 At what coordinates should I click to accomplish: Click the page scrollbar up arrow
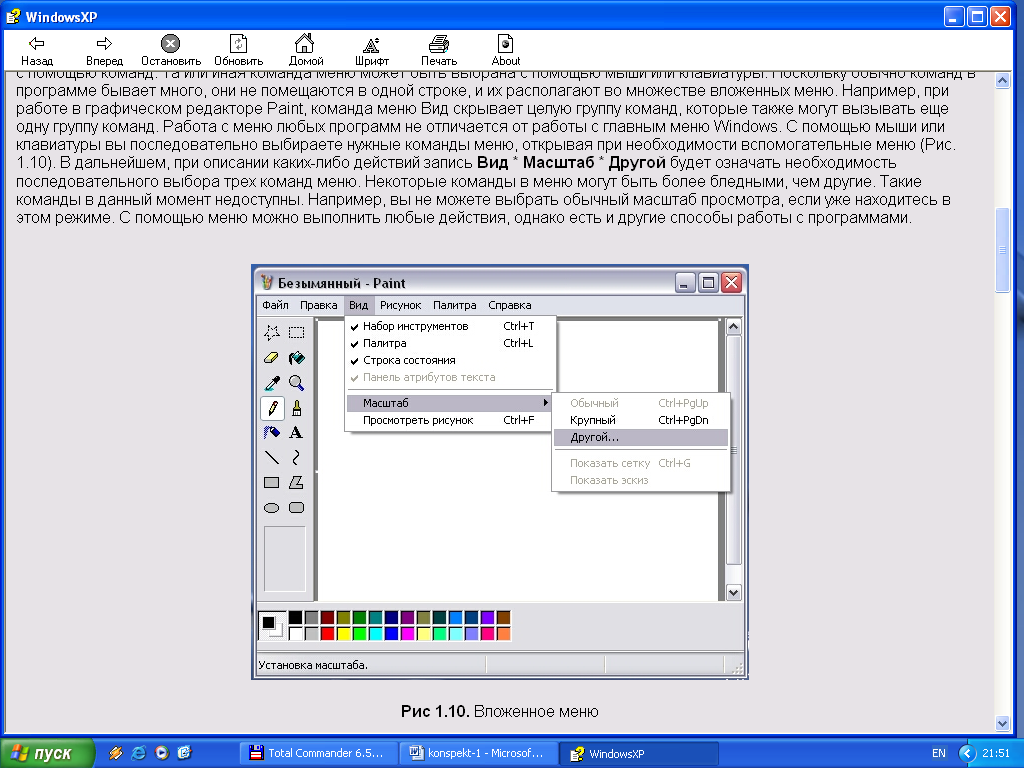tap(1002, 80)
